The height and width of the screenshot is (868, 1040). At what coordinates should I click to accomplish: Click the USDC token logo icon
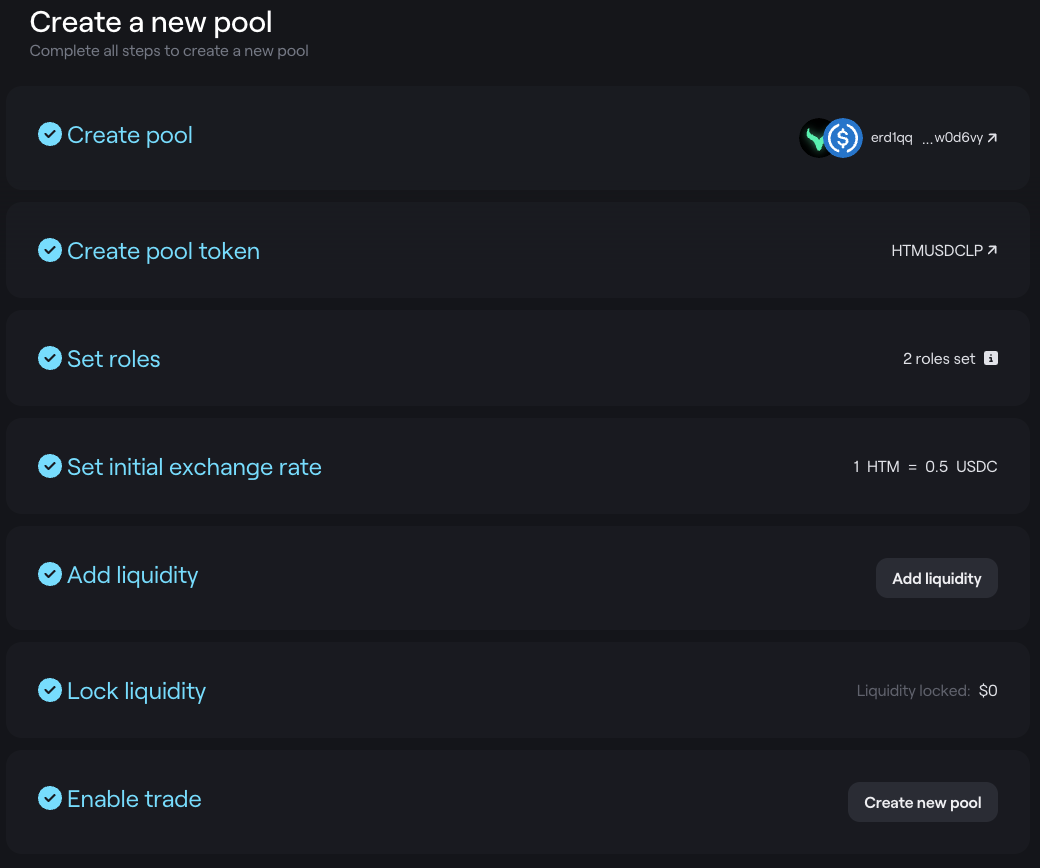(843, 138)
